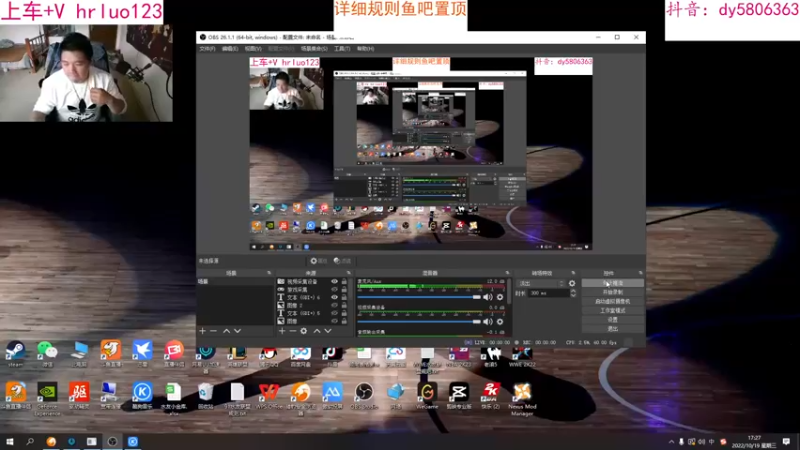Pop out the scenes dock panel
This screenshot has height=450, width=800.
point(269,273)
